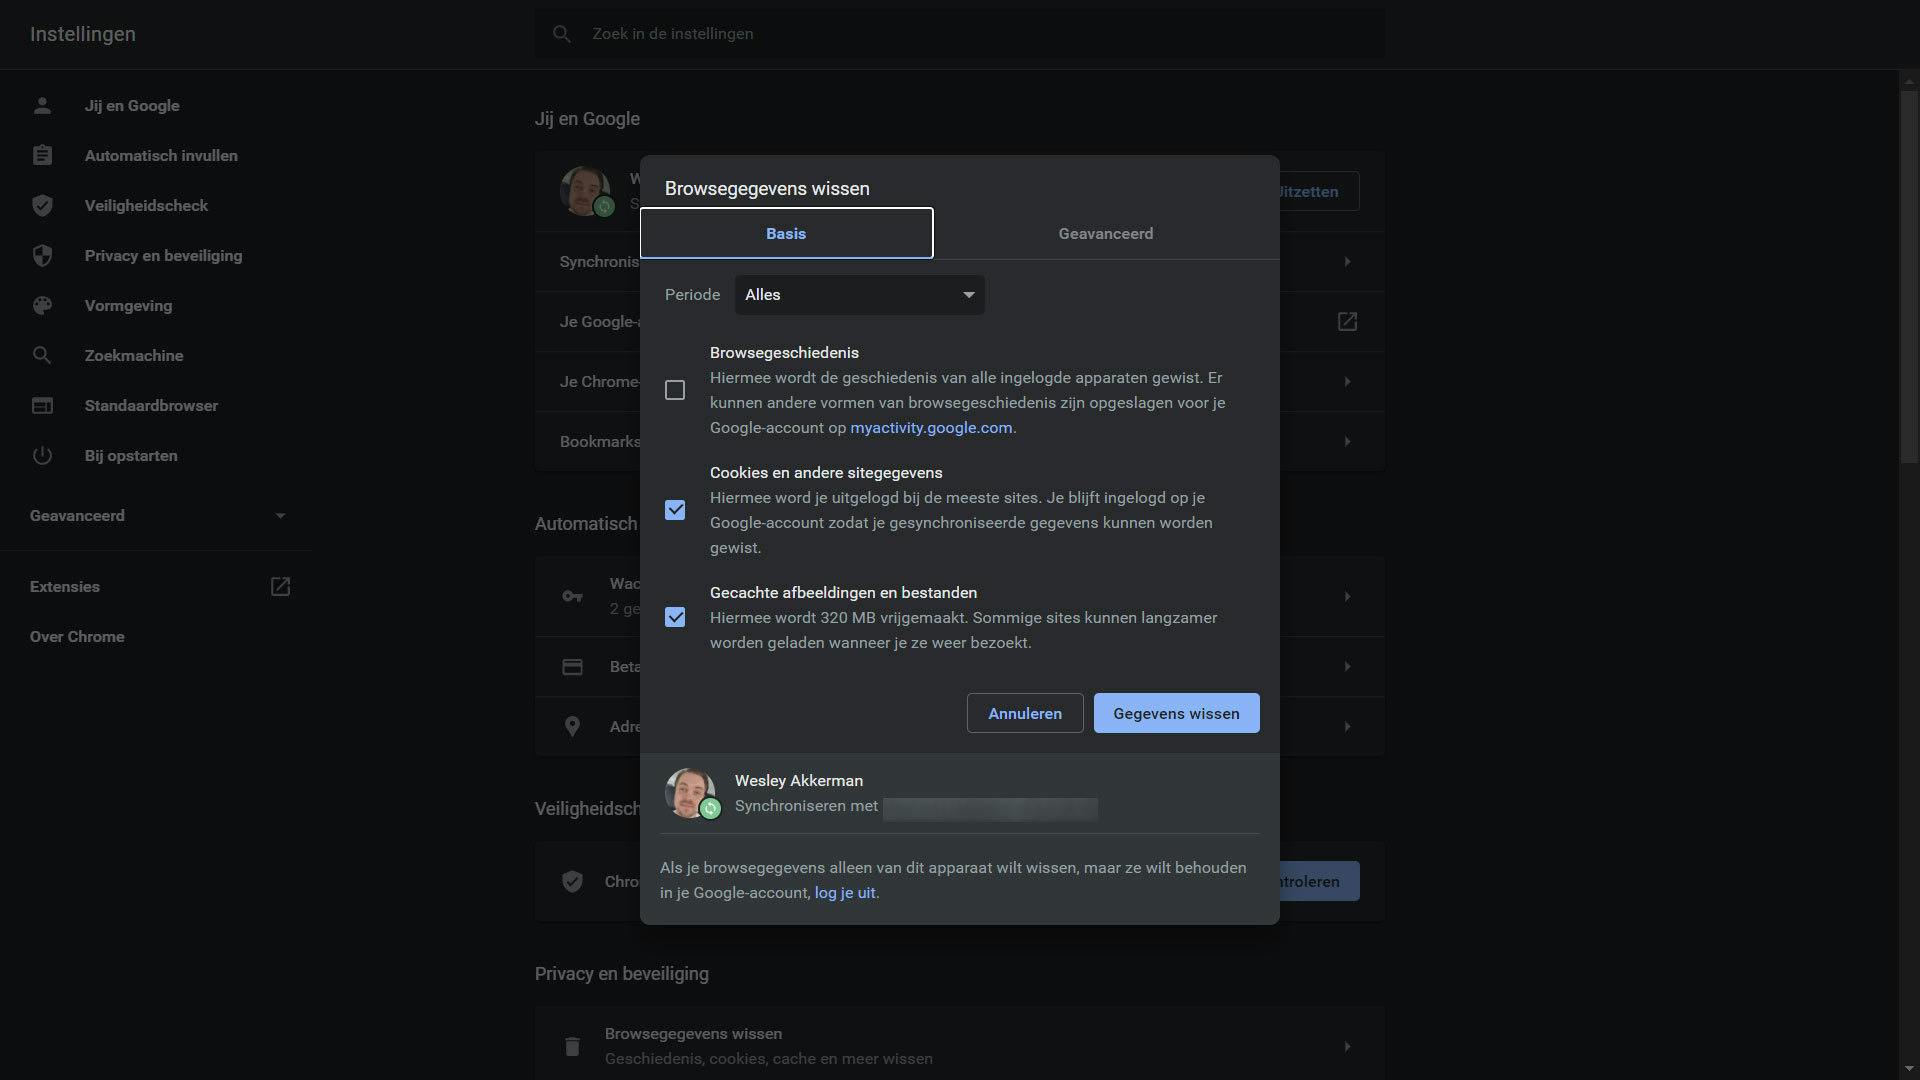Click the Automatisch invullen clipboard icon

(x=42, y=155)
